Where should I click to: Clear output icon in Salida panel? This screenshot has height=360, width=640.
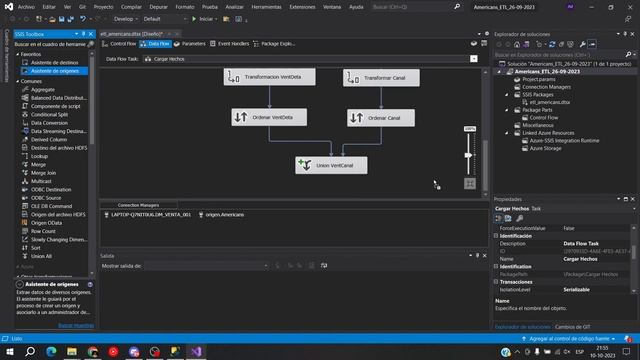click(x=312, y=266)
